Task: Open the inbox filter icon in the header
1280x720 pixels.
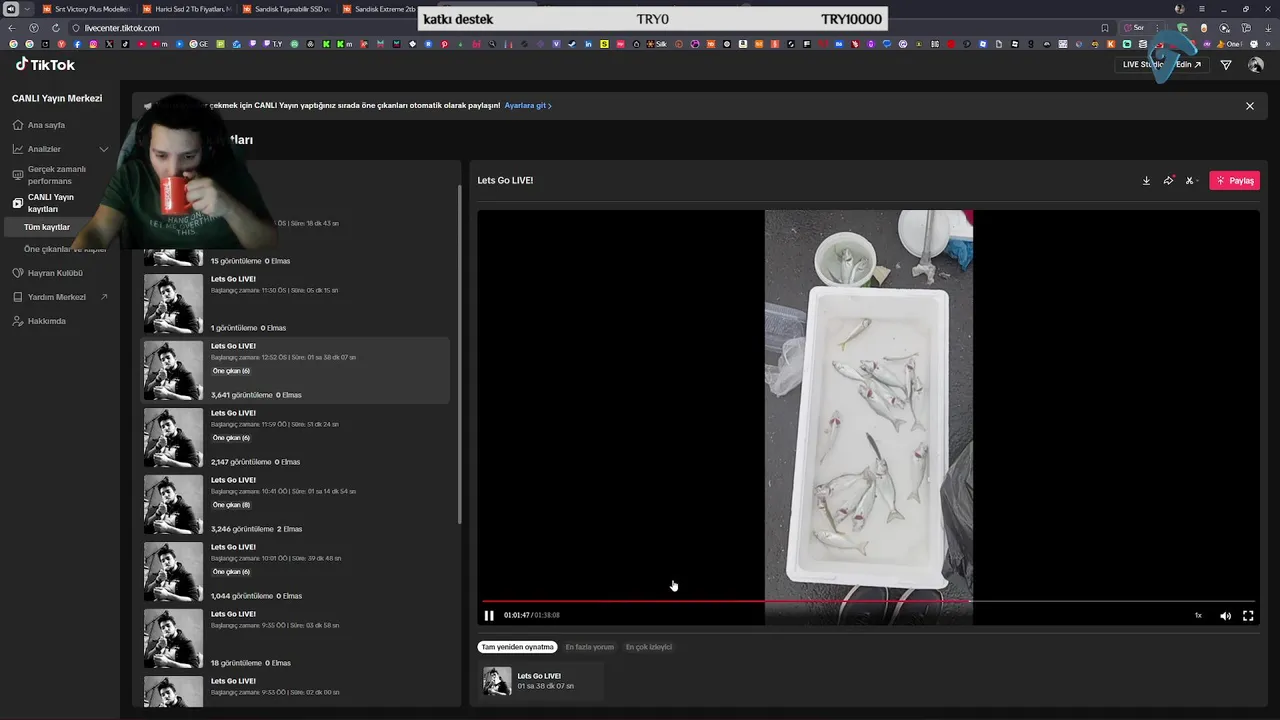Action: coord(1226,65)
